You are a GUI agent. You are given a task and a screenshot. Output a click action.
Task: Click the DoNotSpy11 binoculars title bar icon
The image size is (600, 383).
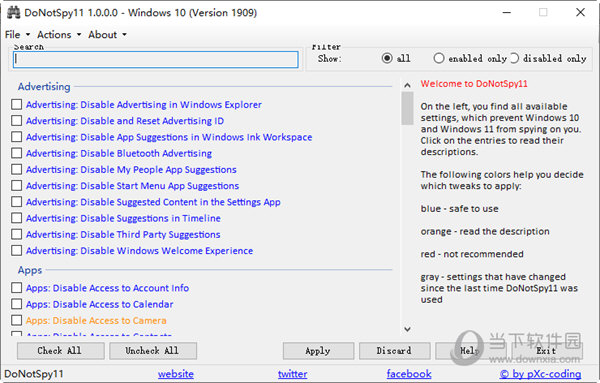(x=13, y=13)
